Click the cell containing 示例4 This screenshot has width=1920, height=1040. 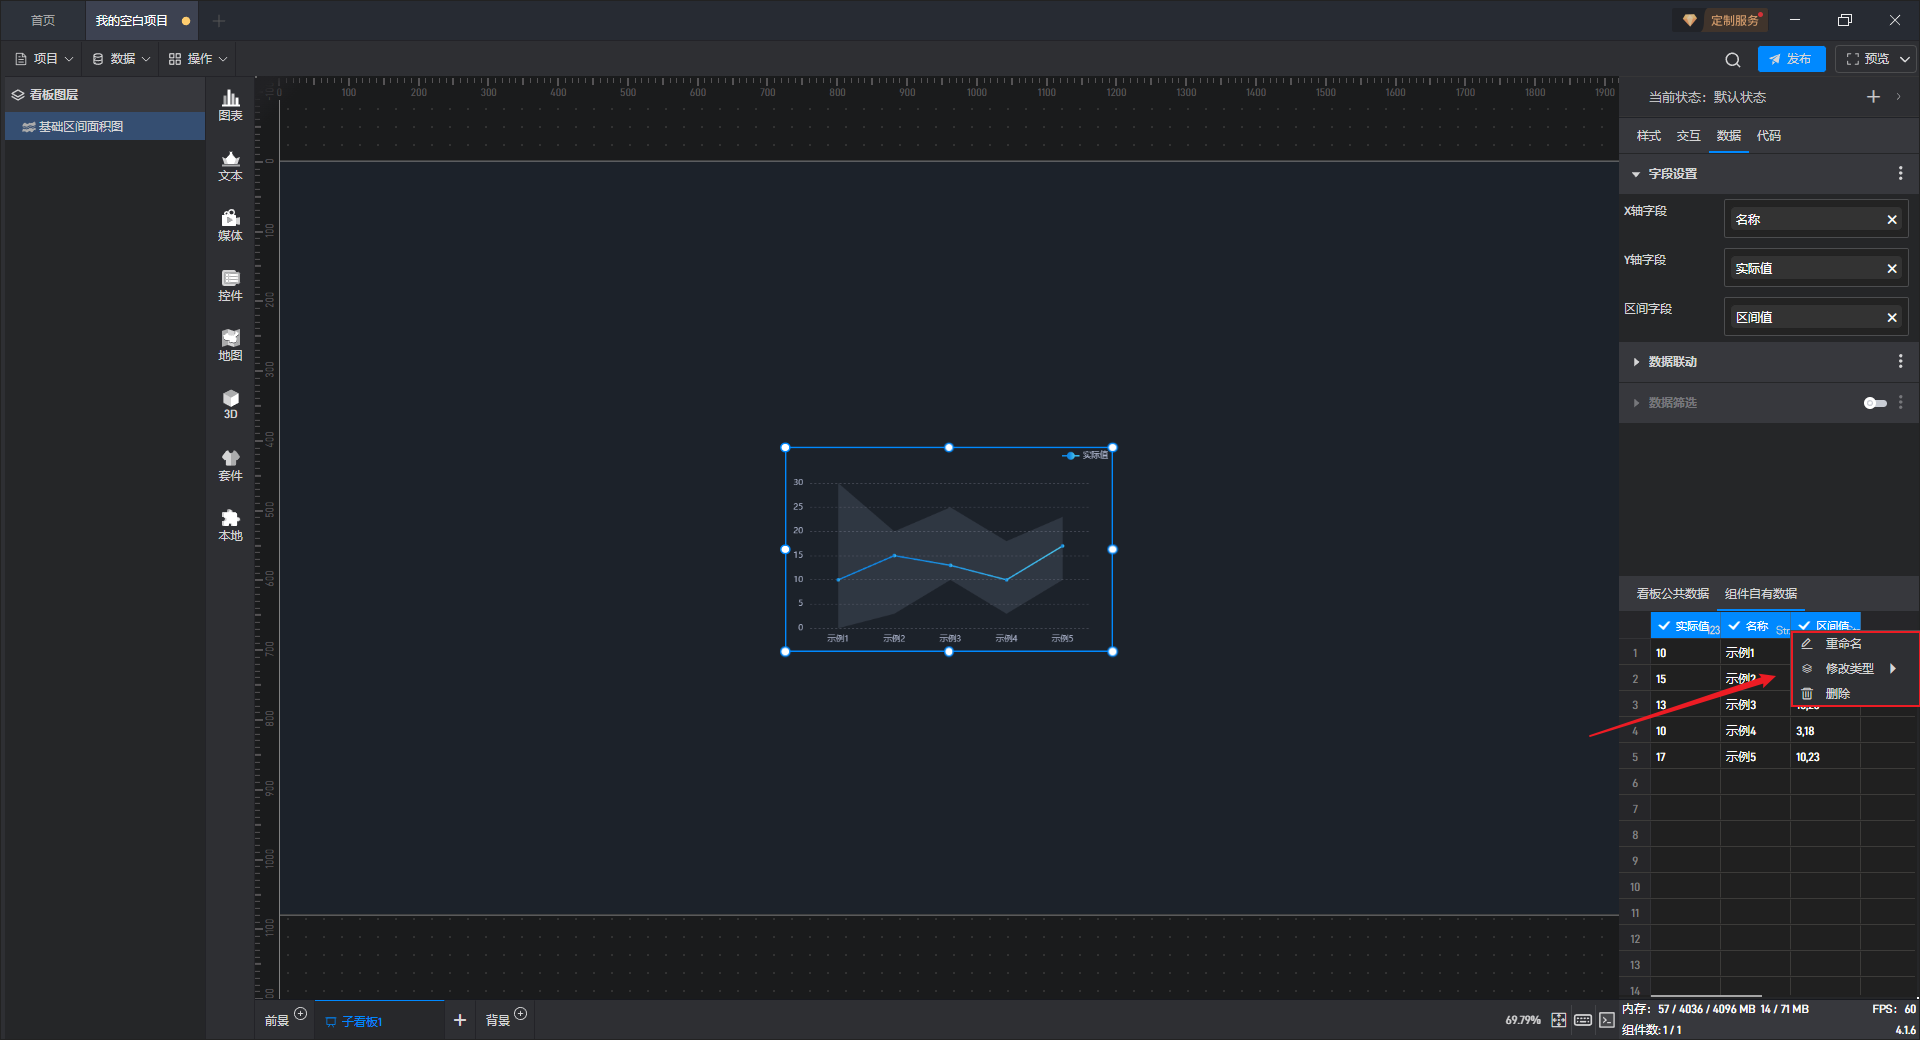tap(1755, 731)
